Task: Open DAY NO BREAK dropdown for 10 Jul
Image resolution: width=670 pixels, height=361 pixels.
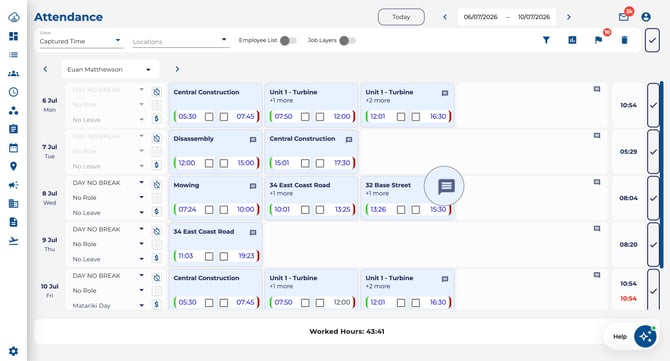Action: tap(108, 276)
